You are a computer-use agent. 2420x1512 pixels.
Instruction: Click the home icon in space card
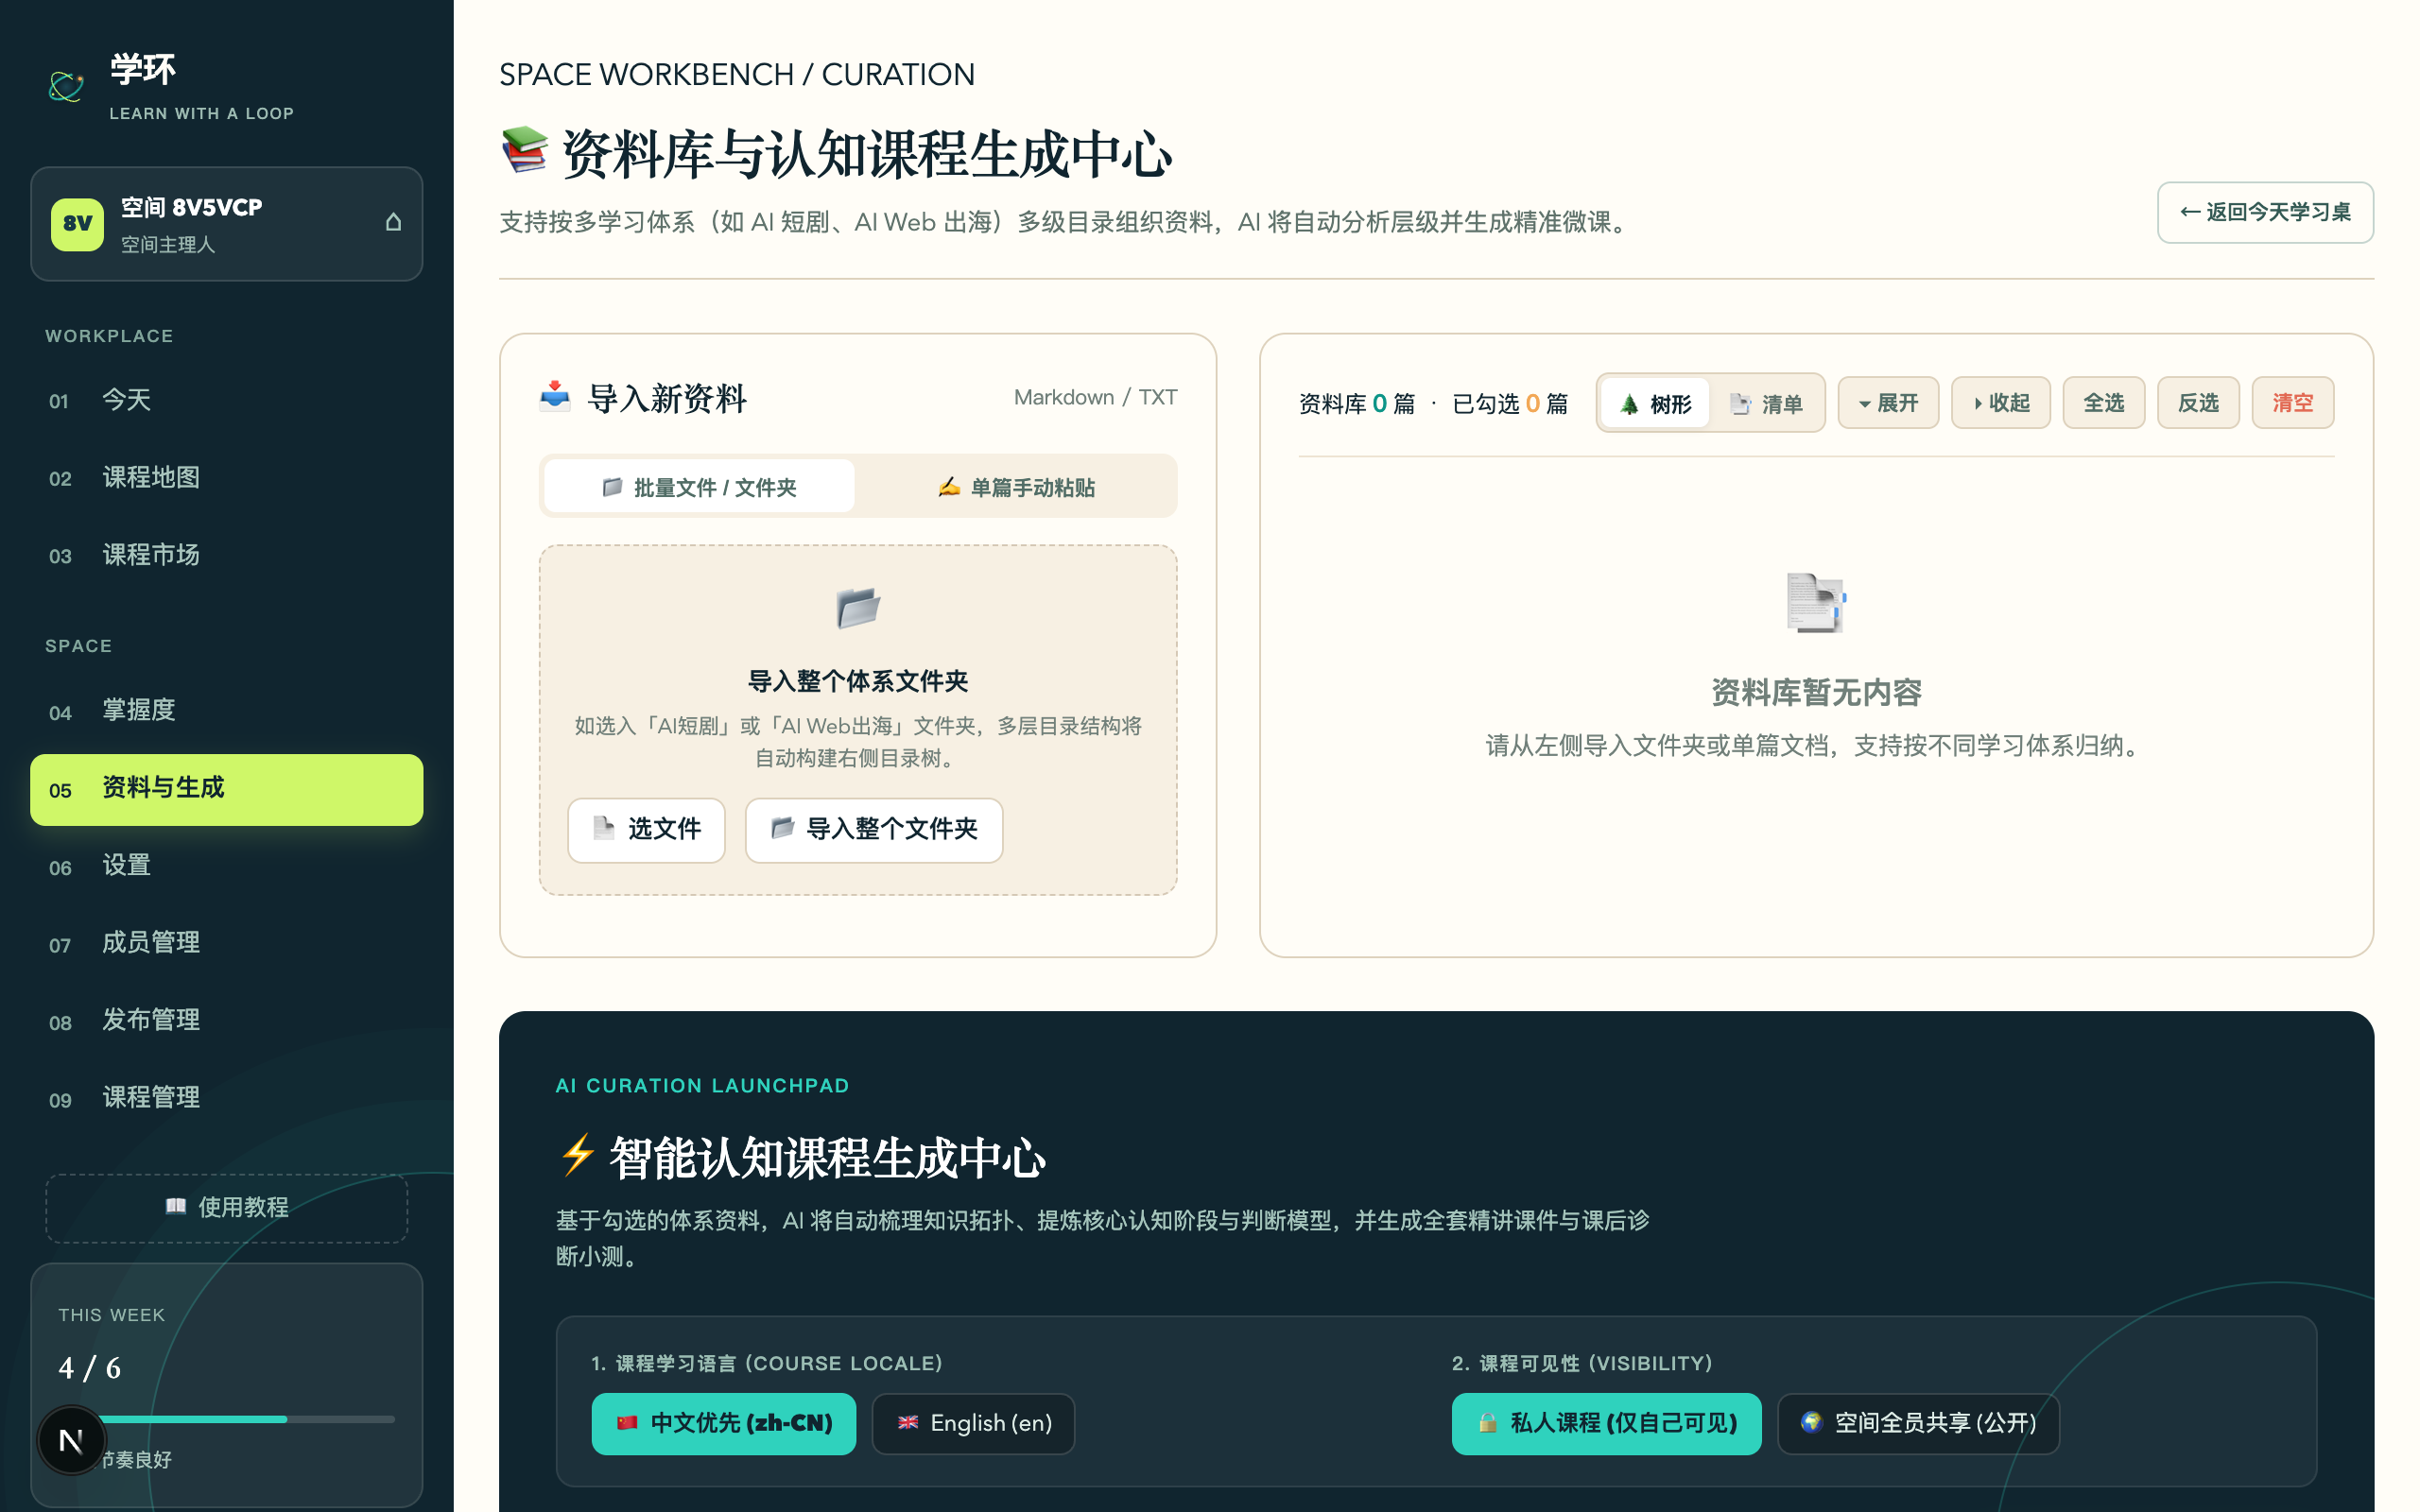tap(393, 222)
